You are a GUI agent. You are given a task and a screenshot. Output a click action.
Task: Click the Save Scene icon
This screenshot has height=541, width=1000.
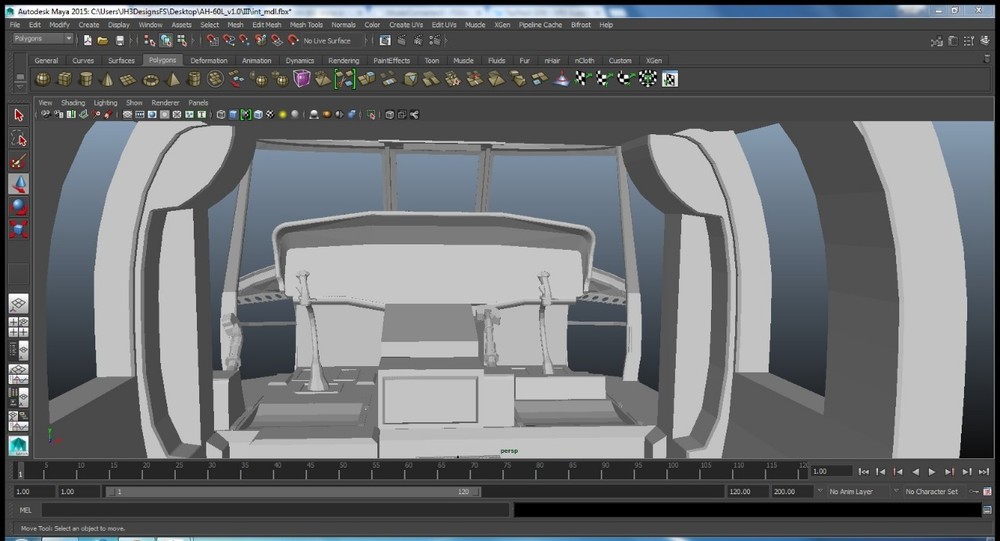[x=120, y=40]
